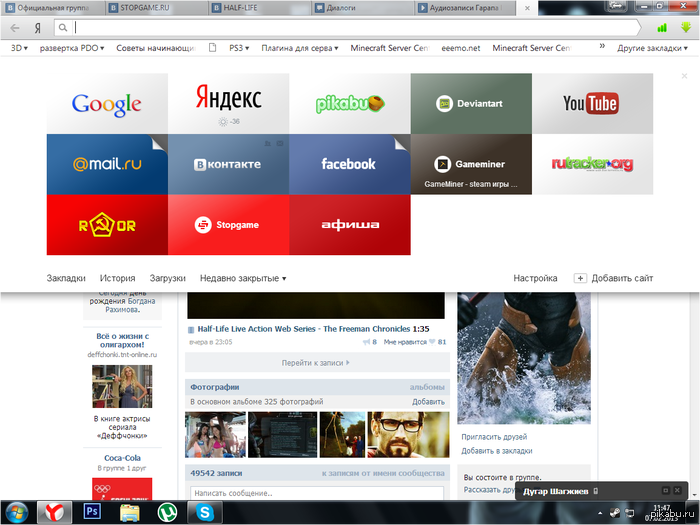Click the green downloads arrow icon
The image size is (700, 525).
pos(686,28)
